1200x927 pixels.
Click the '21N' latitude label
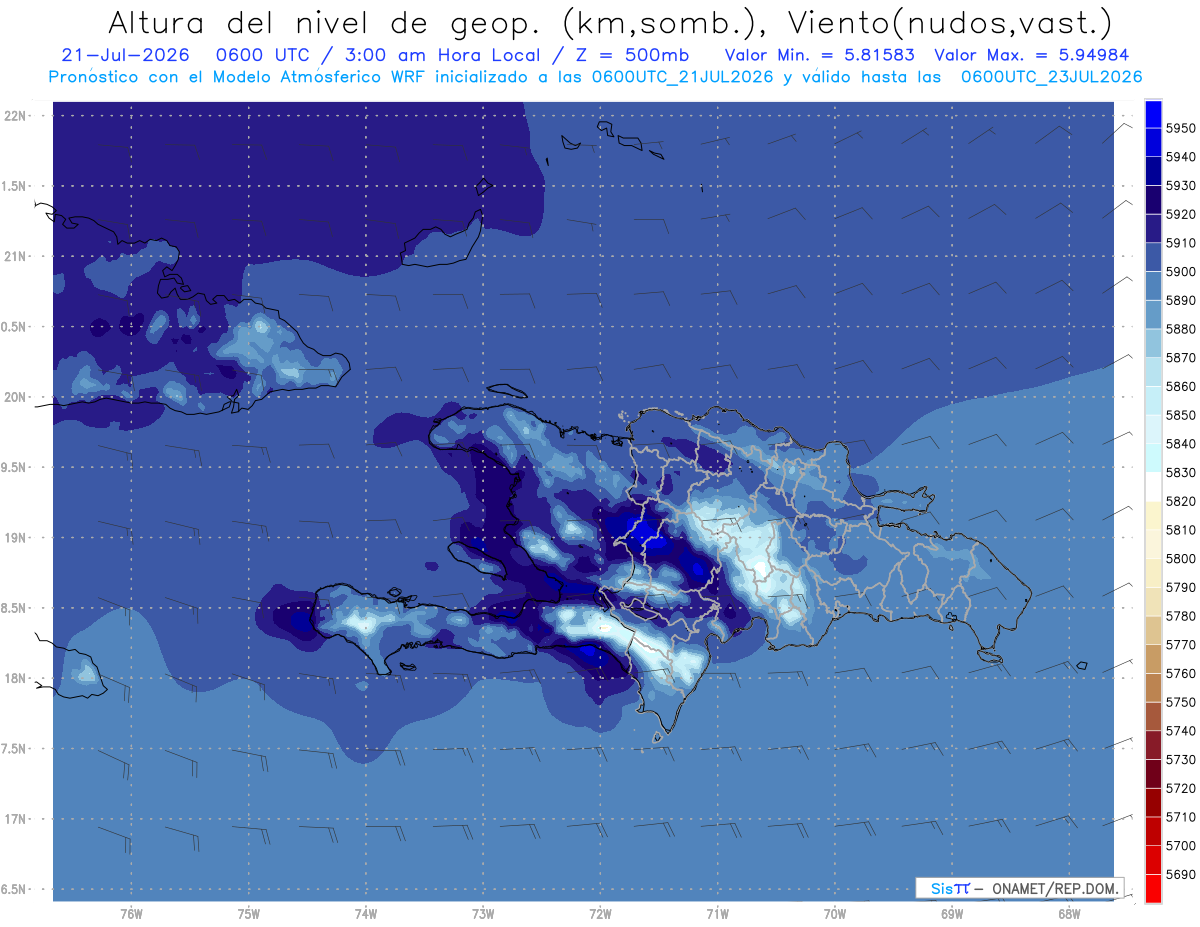tap(17, 256)
